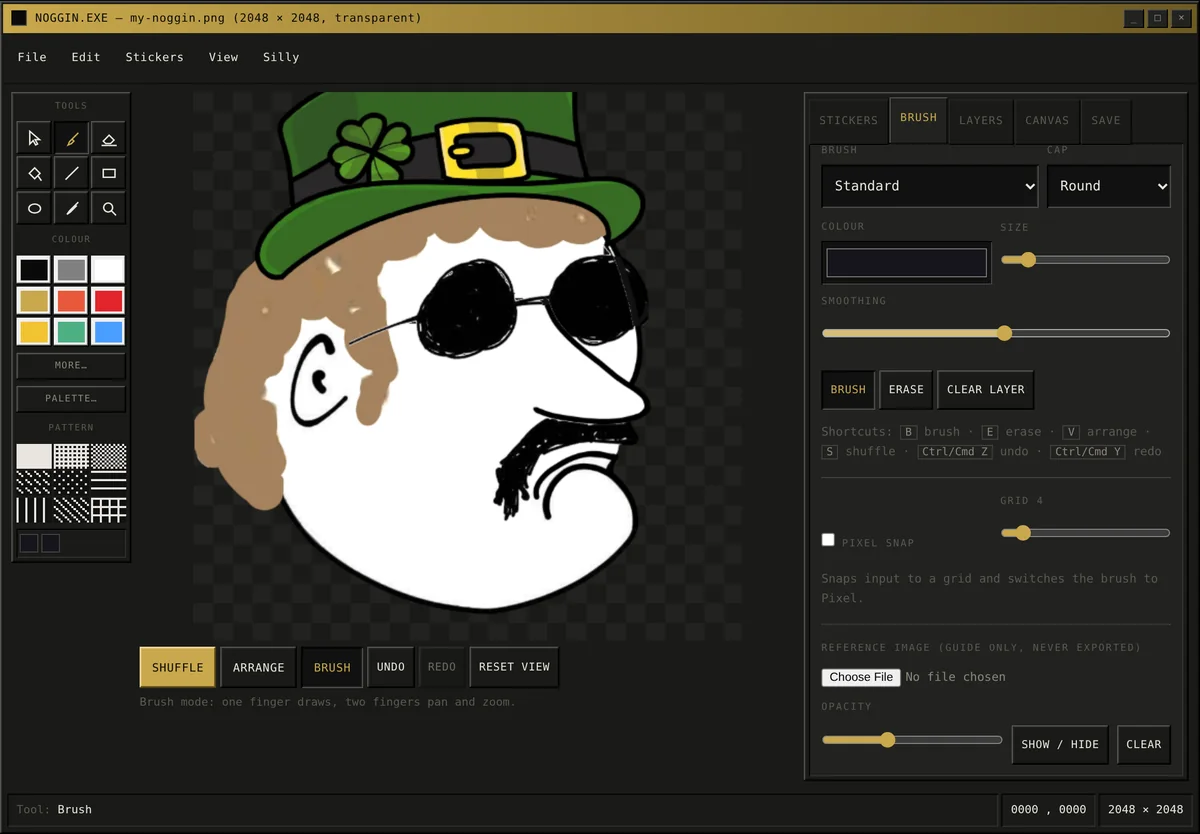Choose the yellow colour swatch
Viewport: 1200px width, 834px height.
(34, 331)
